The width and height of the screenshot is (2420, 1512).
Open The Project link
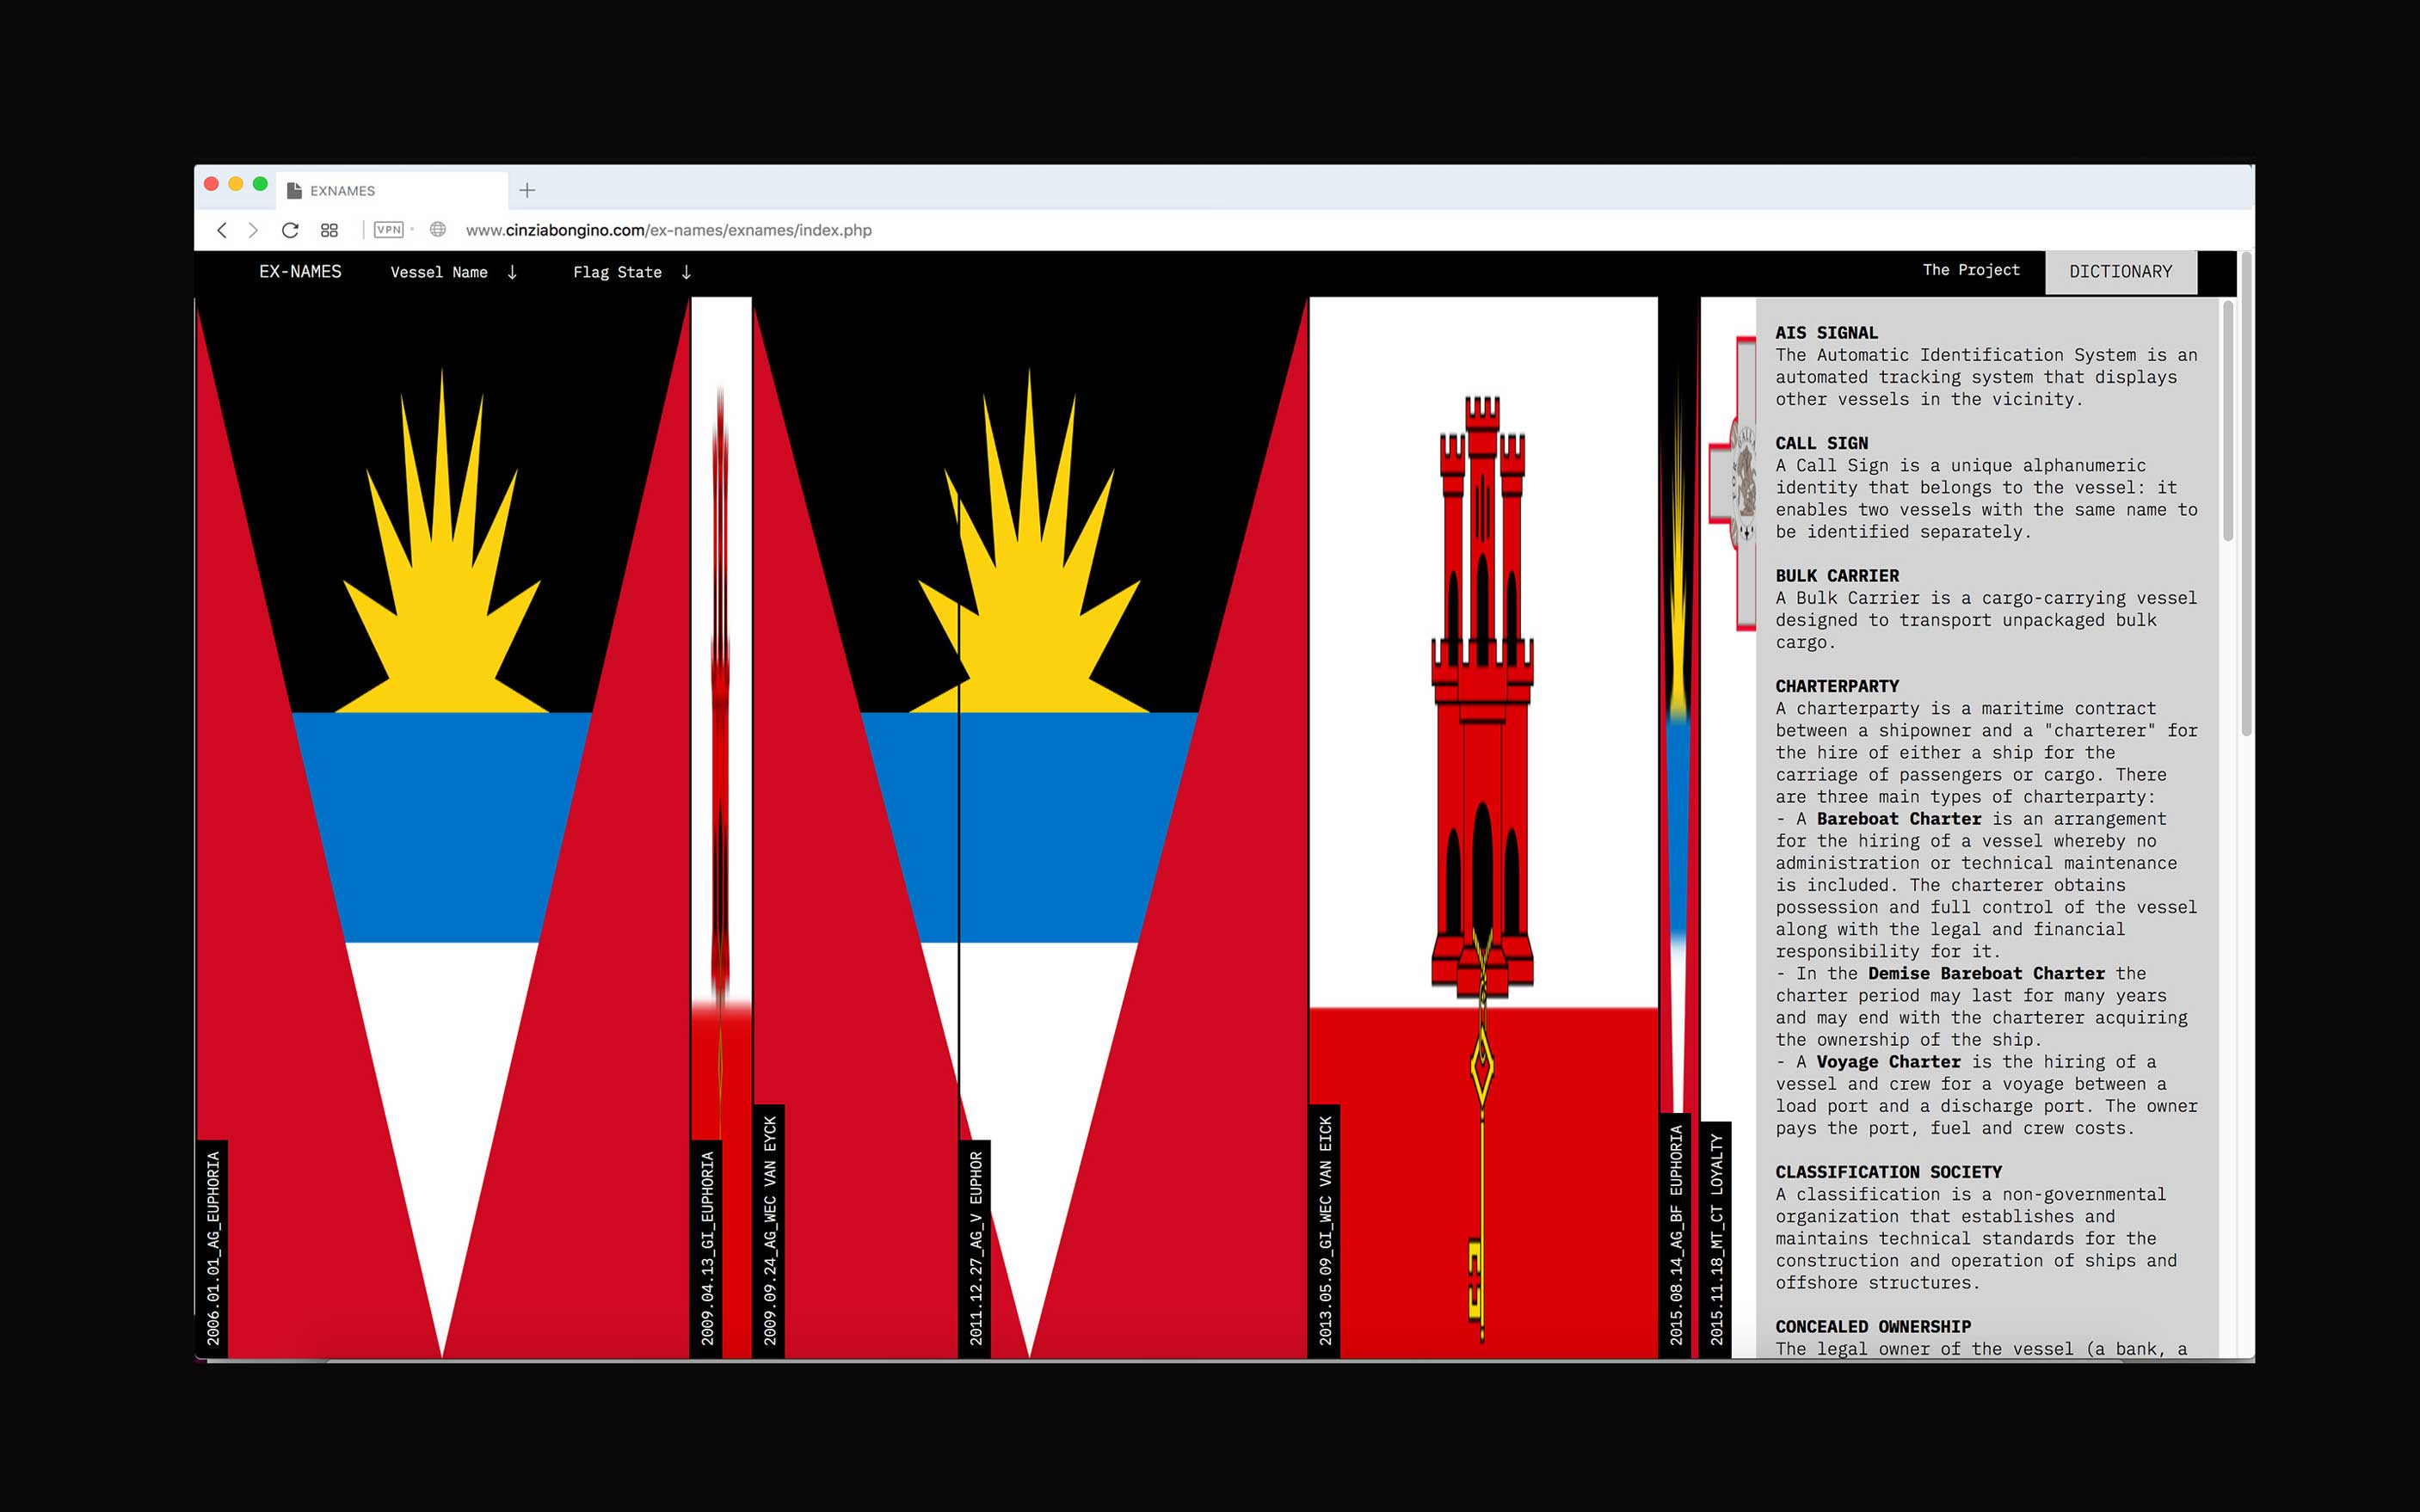[x=1970, y=270]
